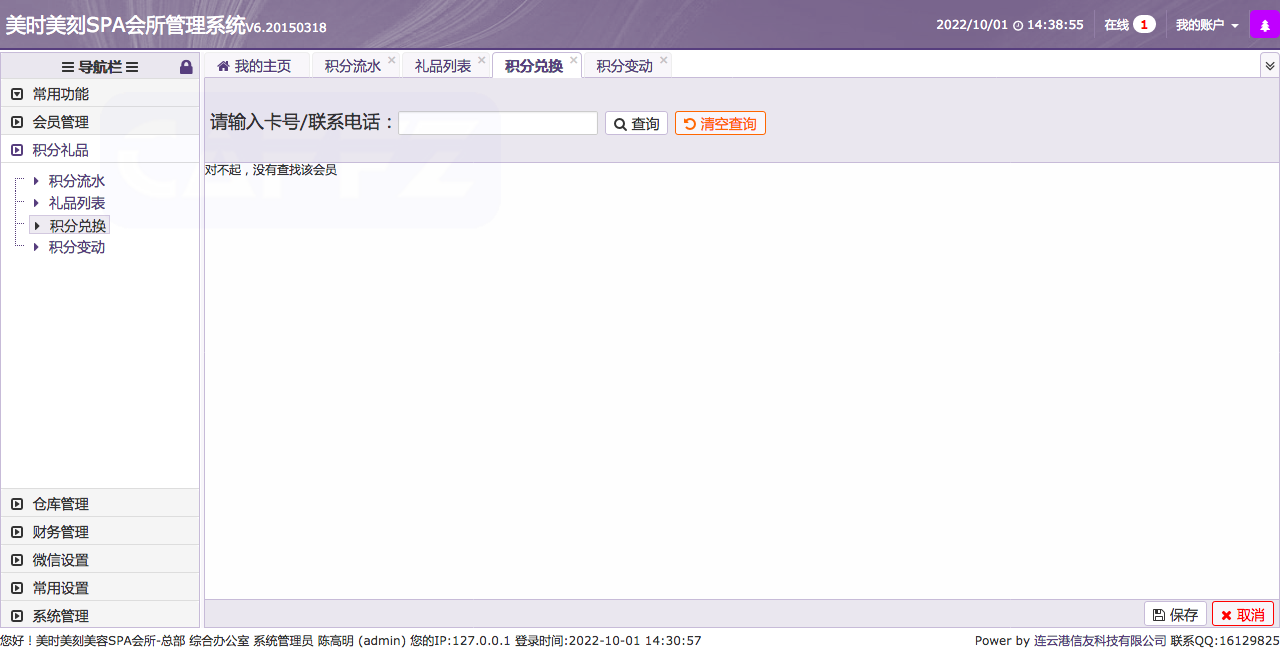Screen dimensions: 1280x650
Task: Select the magnifier search icon in 查询 button
Action: 620,122
